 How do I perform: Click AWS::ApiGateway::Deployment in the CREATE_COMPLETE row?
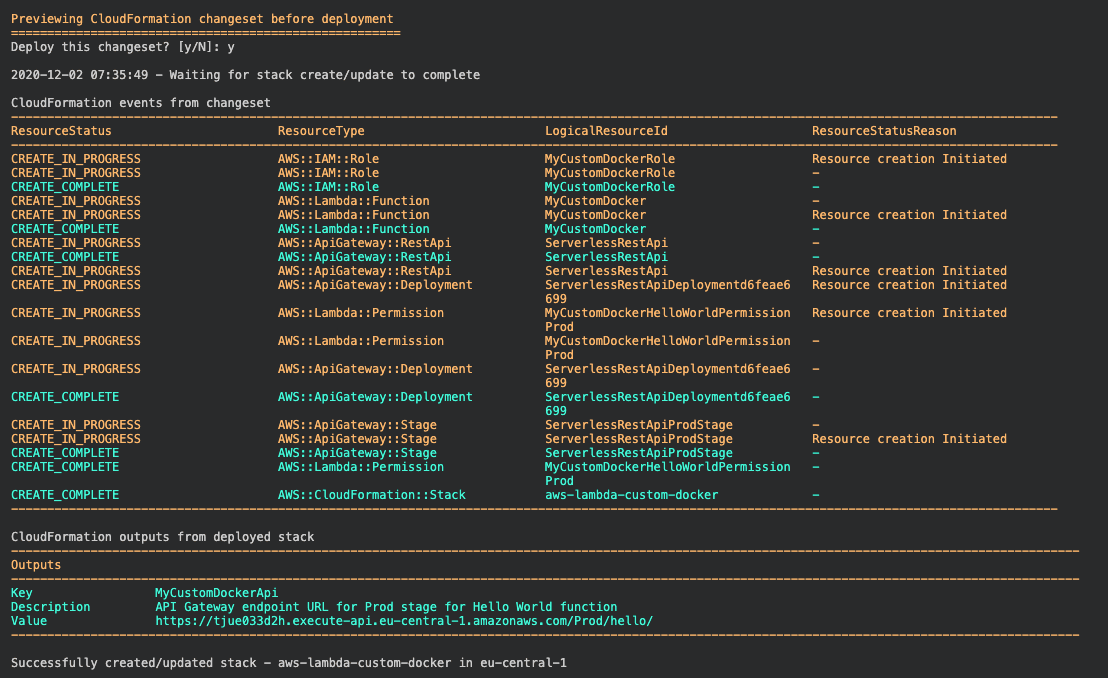pos(375,397)
